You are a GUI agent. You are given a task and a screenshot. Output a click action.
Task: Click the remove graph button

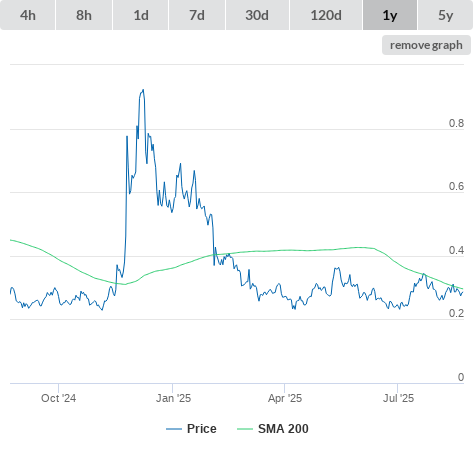pyautogui.click(x=426, y=45)
